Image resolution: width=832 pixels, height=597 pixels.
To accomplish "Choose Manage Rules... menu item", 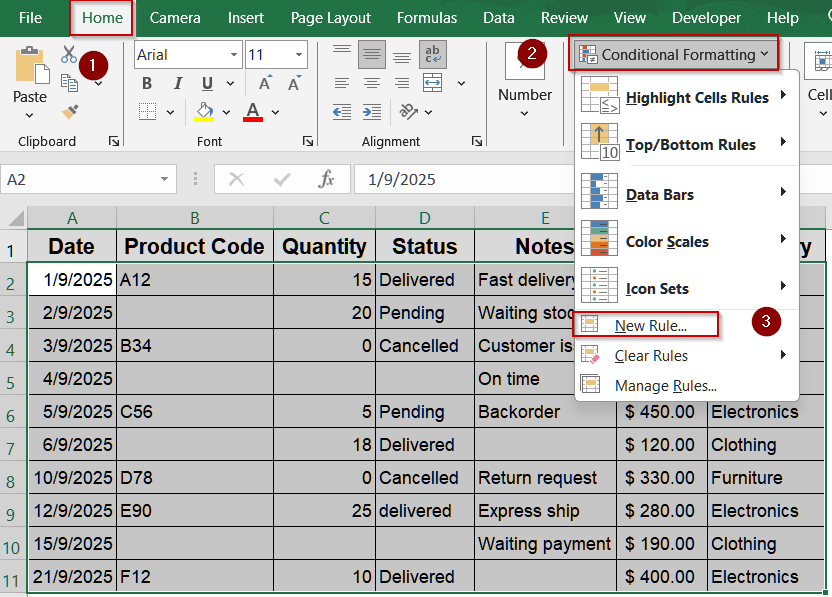I will pyautogui.click(x=686, y=385).
